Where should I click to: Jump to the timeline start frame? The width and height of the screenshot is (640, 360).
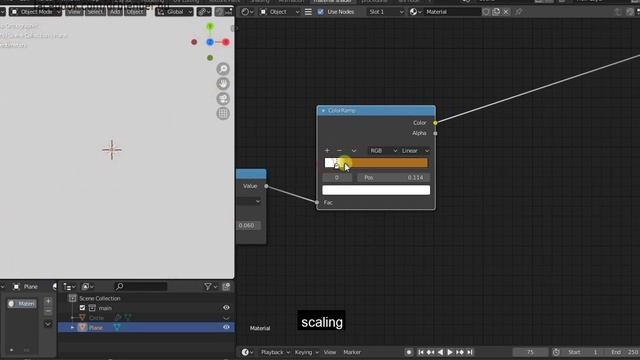(421, 352)
